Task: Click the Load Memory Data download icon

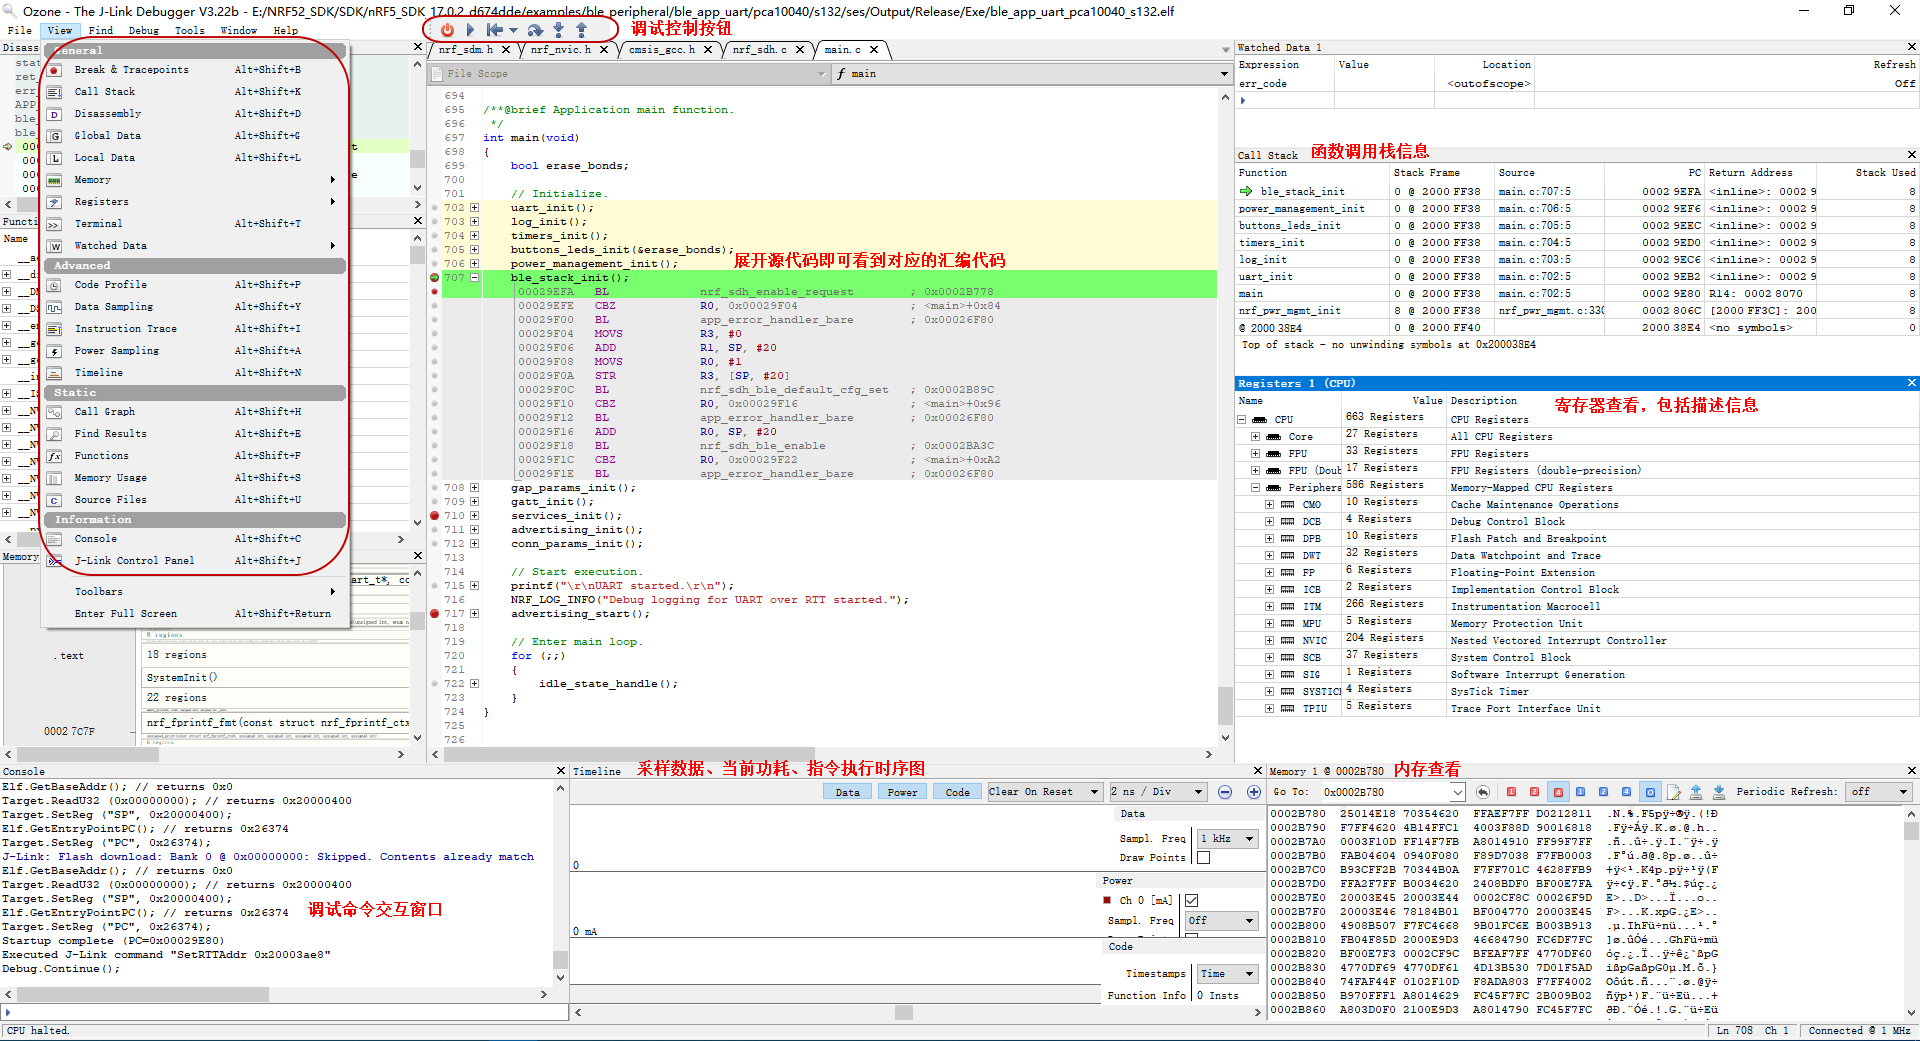Action: tap(1719, 792)
